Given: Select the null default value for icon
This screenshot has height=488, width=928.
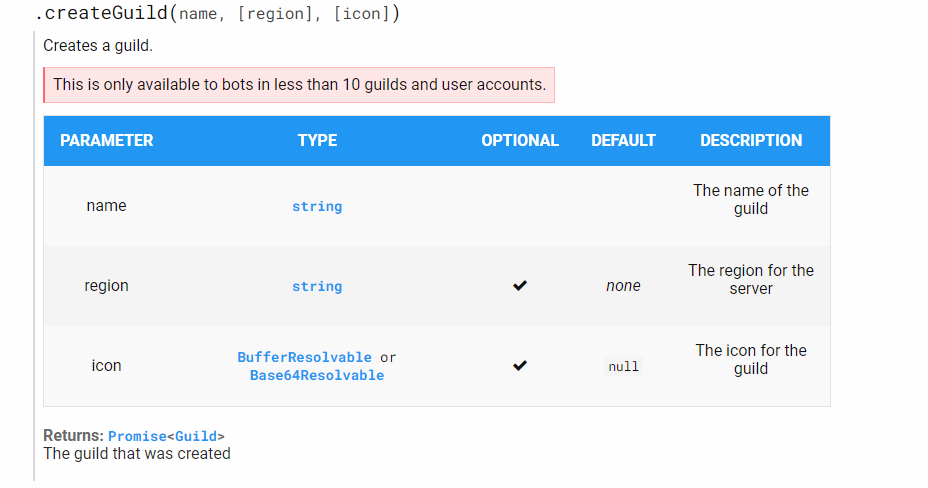Looking at the screenshot, I should pos(623,367).
